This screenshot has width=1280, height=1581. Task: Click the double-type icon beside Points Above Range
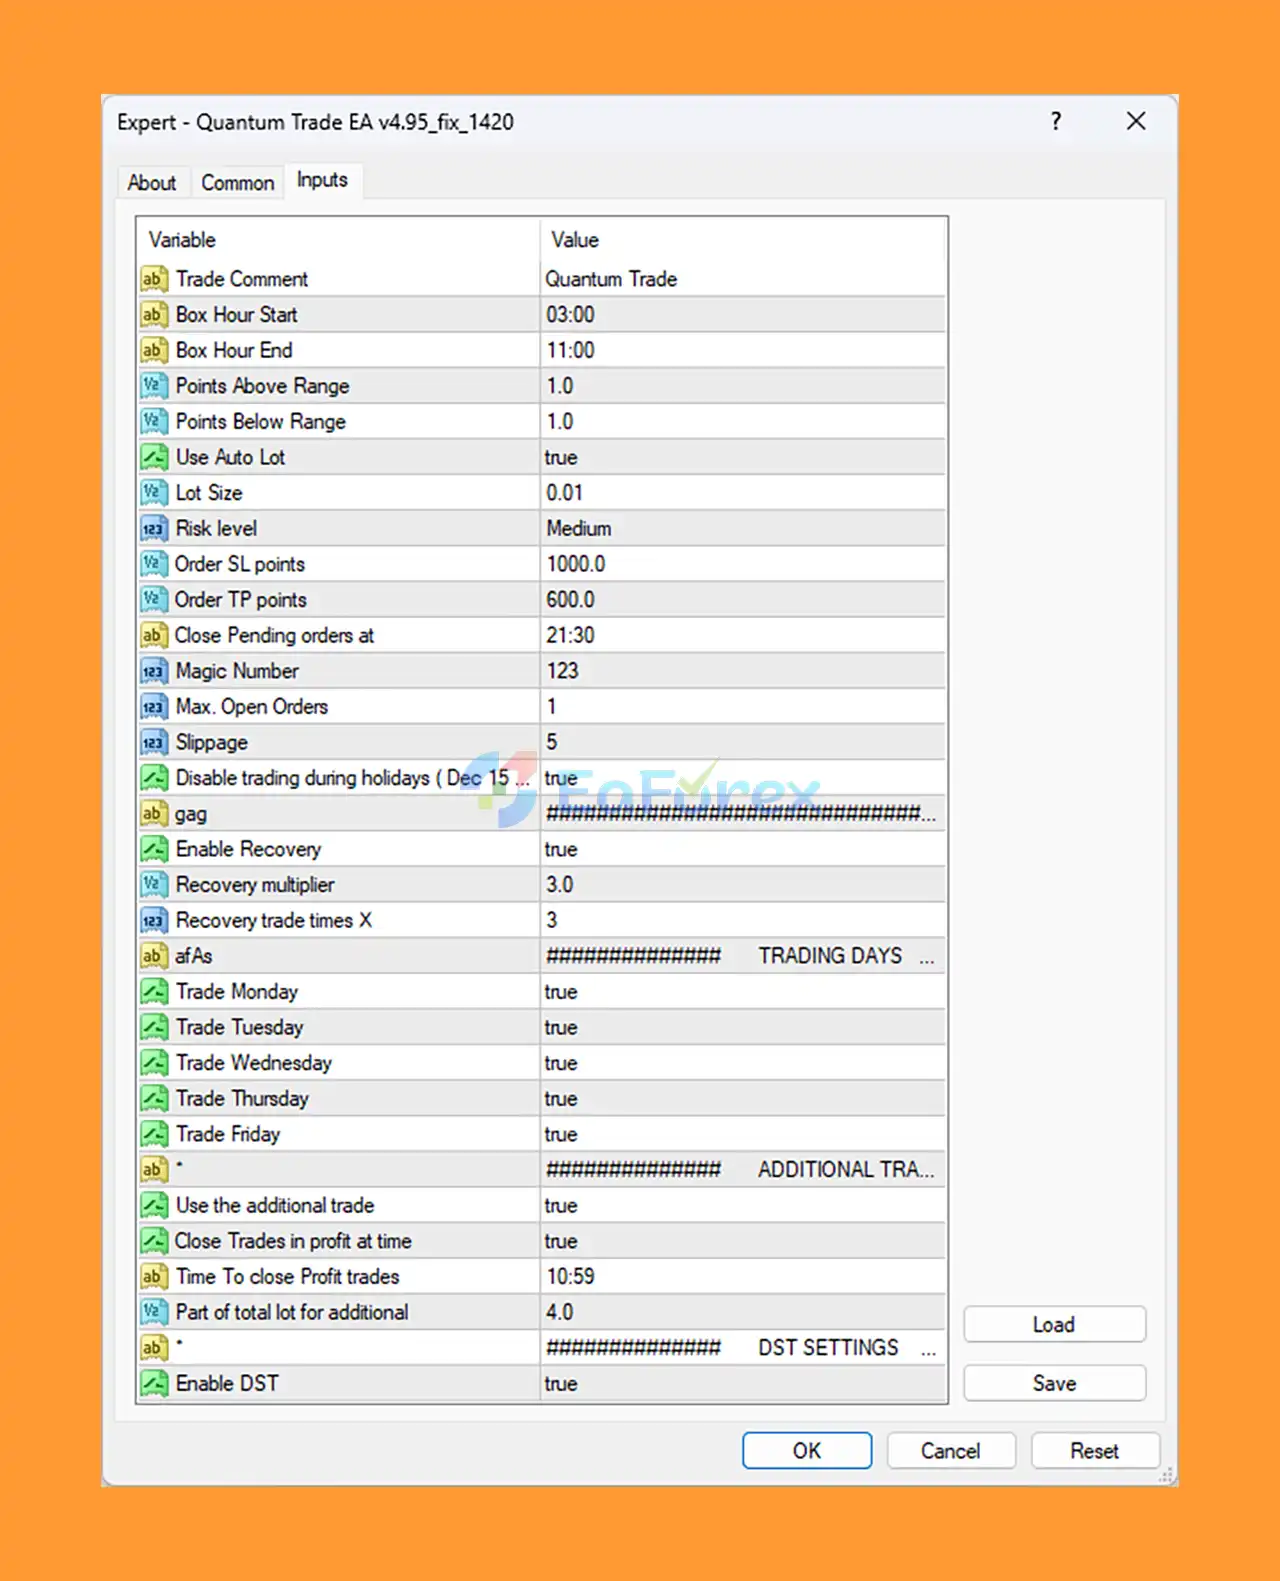(153, 386)
